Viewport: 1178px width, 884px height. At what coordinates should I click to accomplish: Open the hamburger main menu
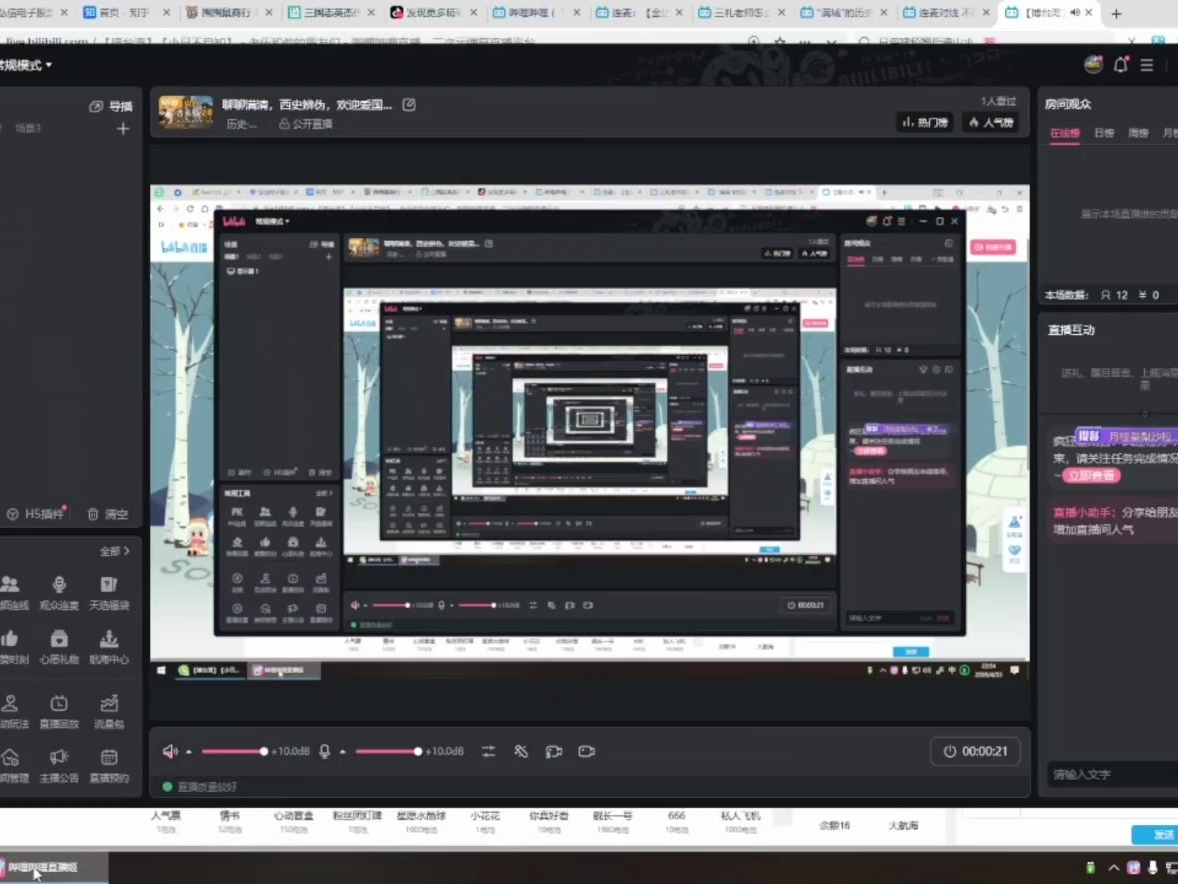1146,65
